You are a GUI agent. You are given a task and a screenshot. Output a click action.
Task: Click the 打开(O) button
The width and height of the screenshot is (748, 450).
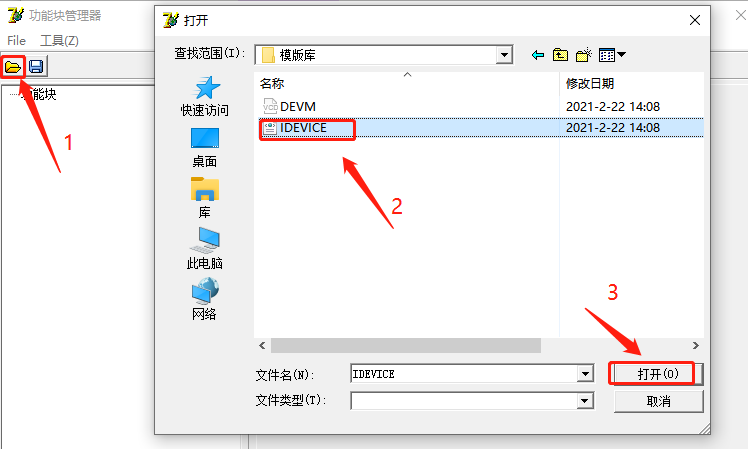coord(657,374)
